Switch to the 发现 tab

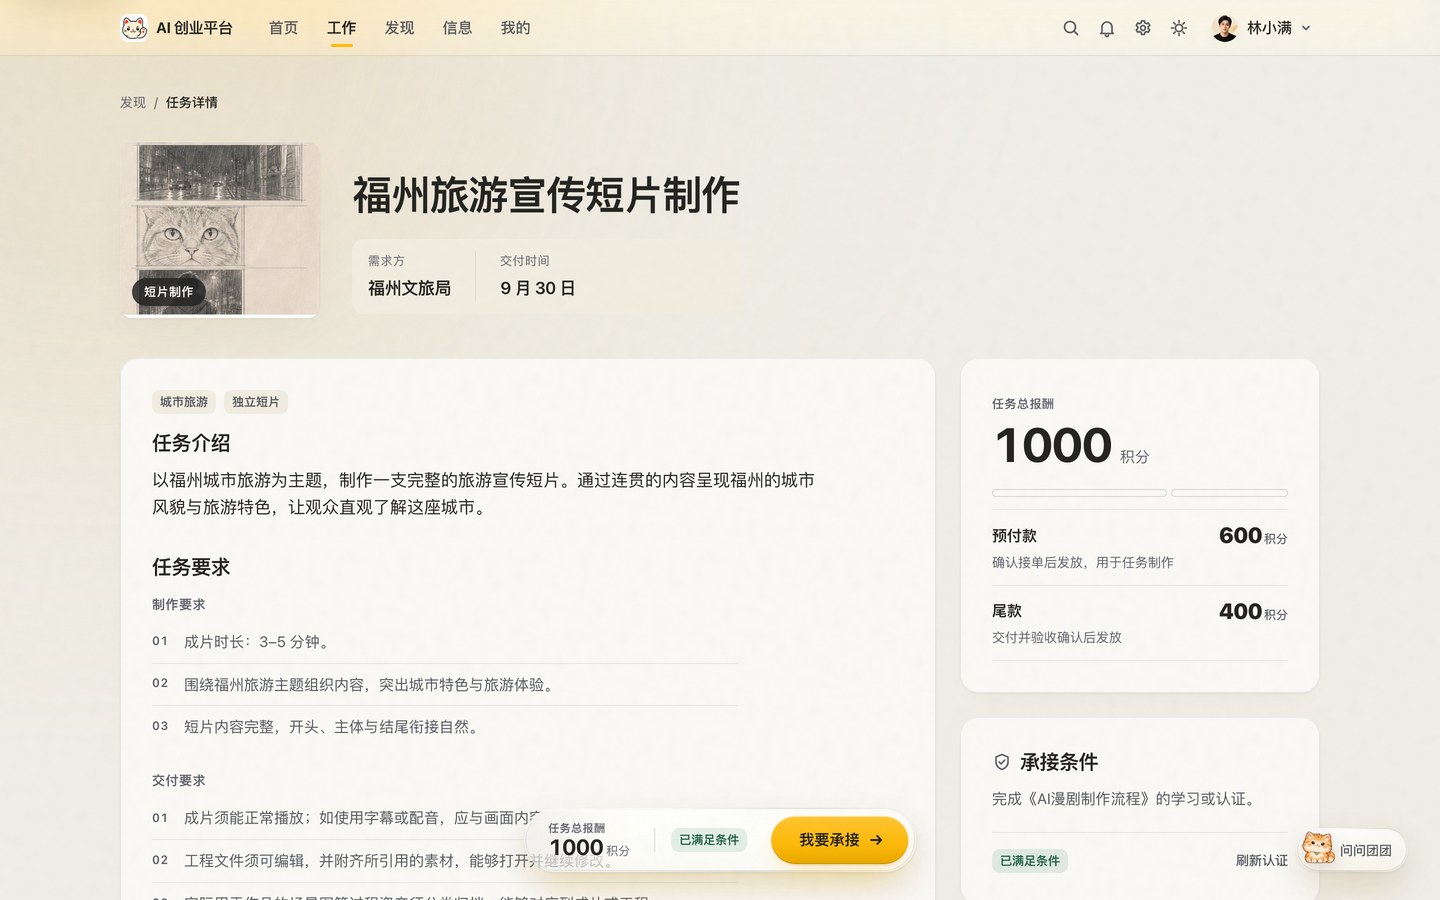coord(399,28)
